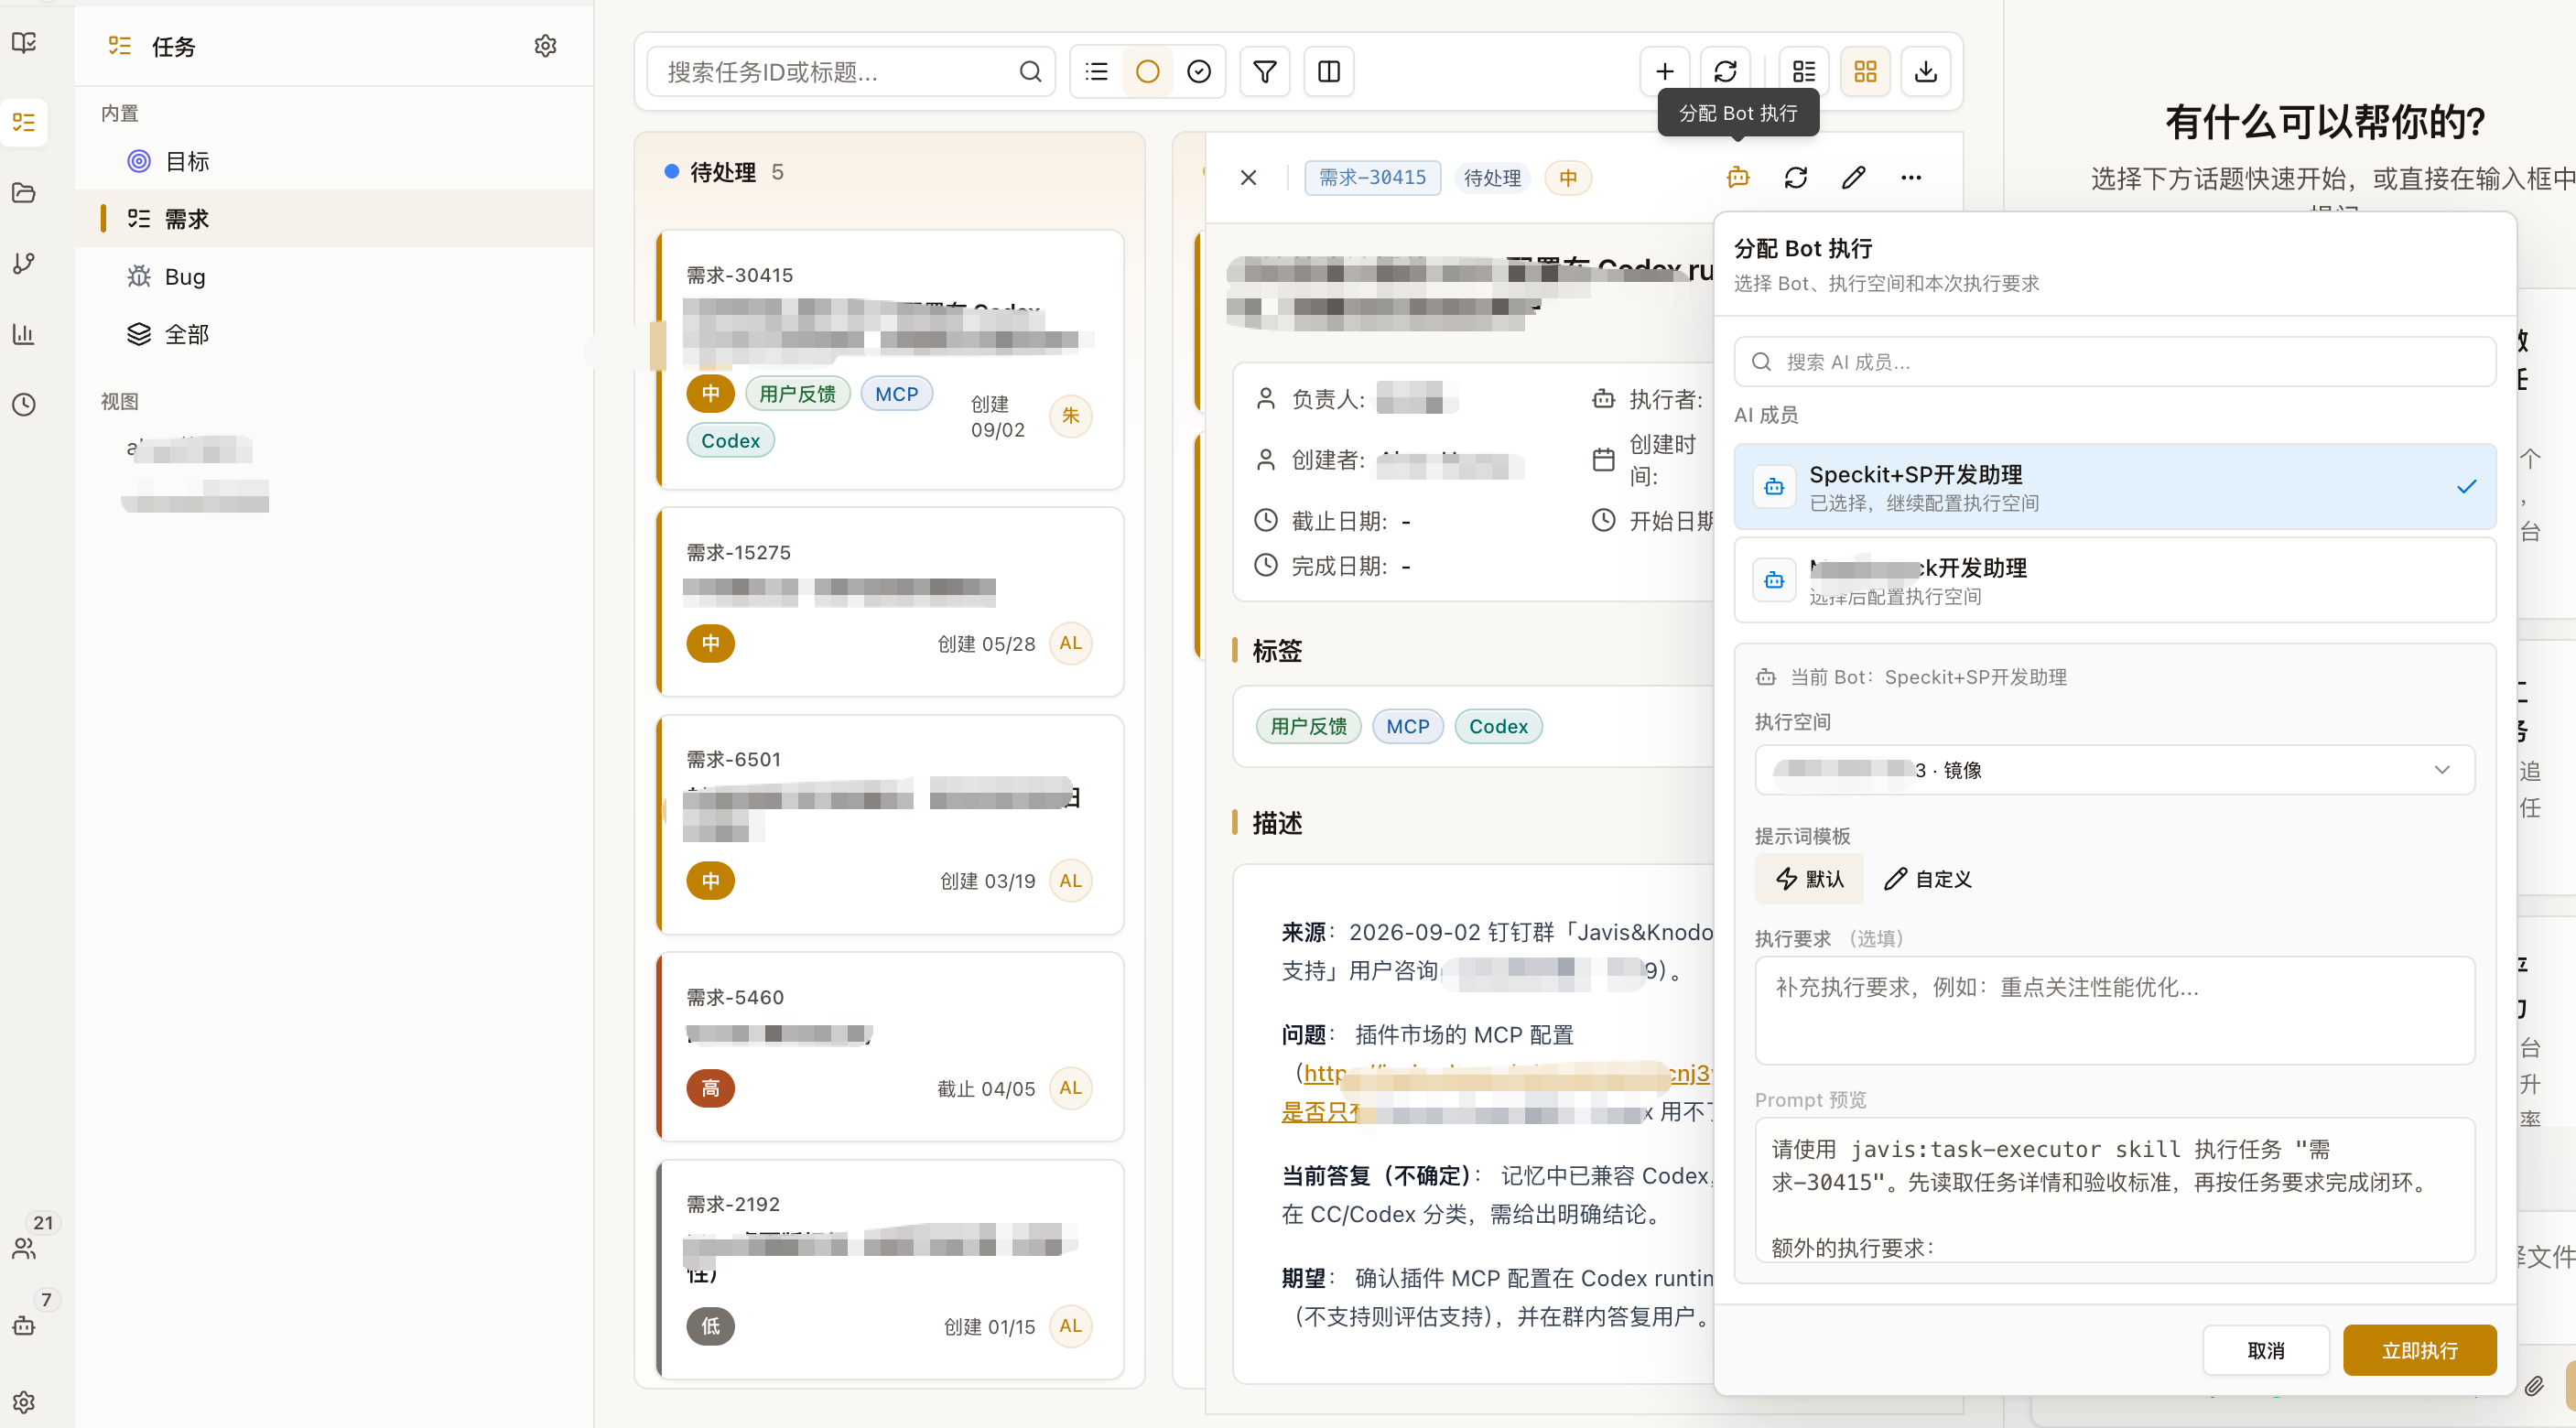
Task: Refresh the task detail
Action: [x=1796, y=178]
